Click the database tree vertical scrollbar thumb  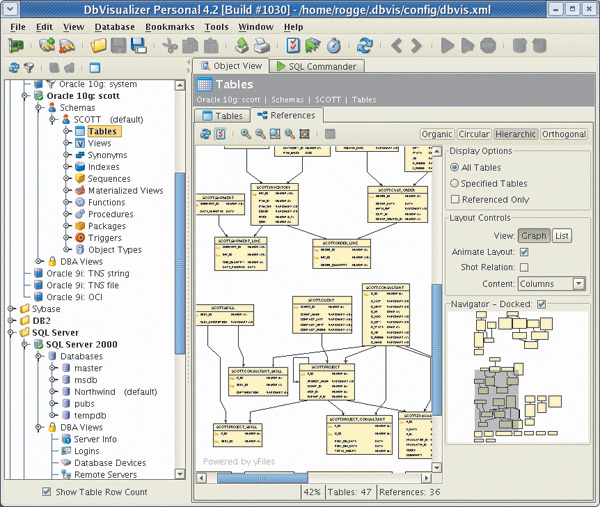tap(180, 263)
